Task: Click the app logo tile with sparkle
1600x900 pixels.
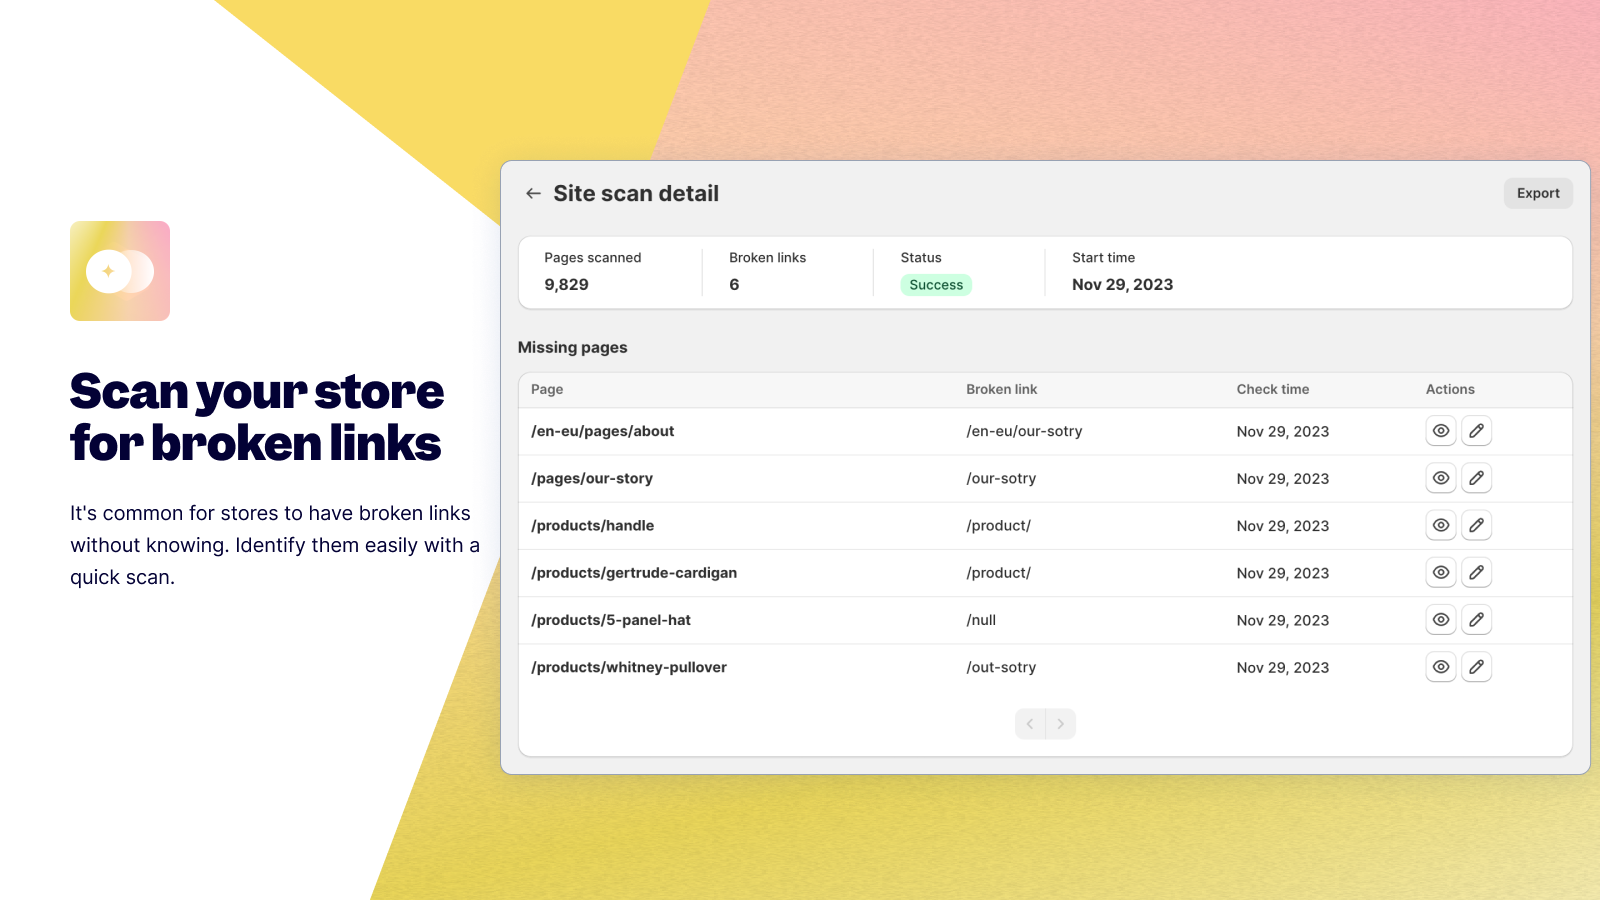Action: (120, 271)
